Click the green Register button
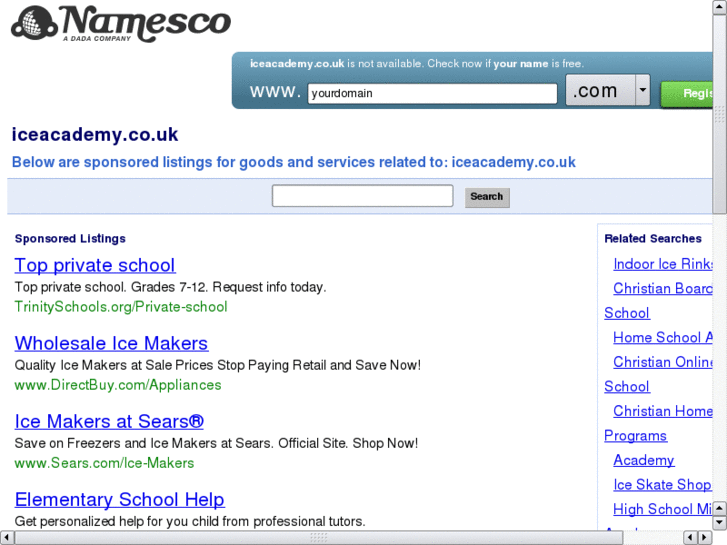The width and height of the screenshot is (727, 545). [687, 94]
